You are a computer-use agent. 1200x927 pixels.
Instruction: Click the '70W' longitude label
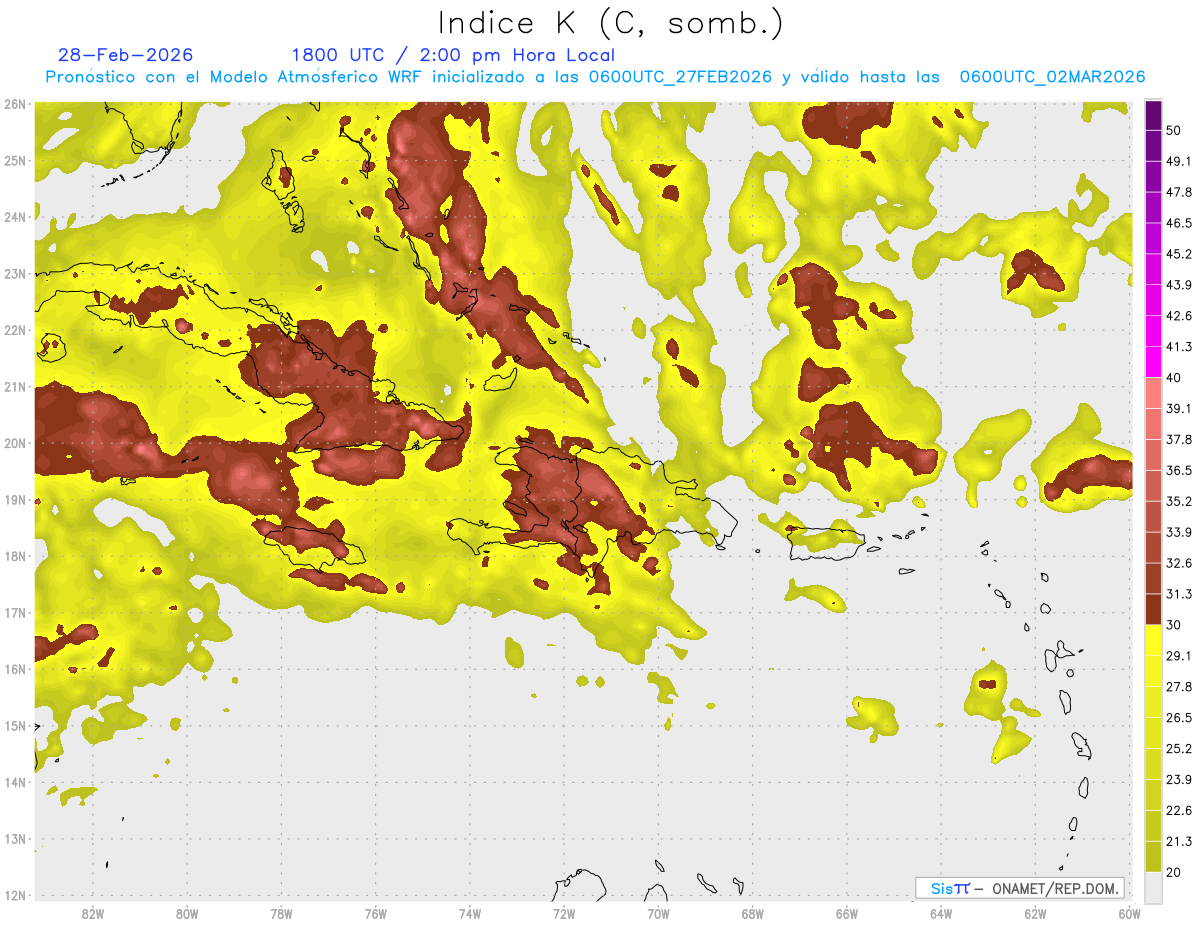coord(658,914)
